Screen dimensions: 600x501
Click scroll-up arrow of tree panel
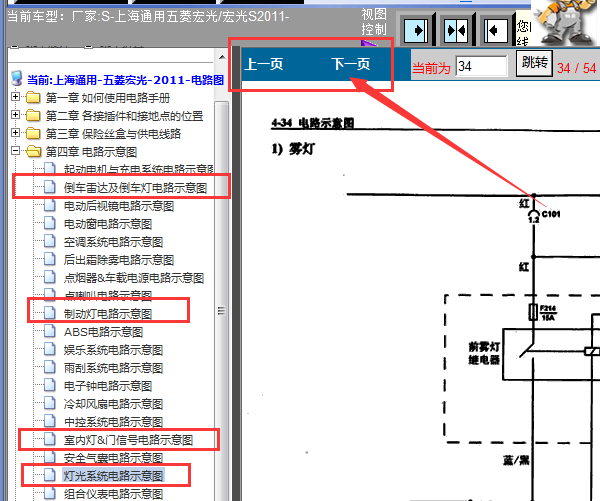[222, 57]
